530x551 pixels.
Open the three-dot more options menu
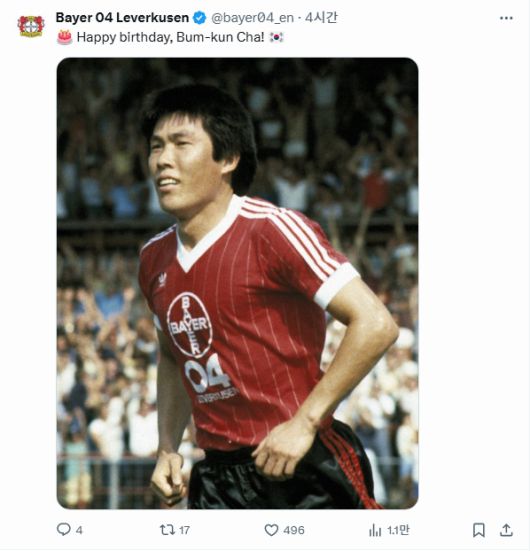(506, 18)
